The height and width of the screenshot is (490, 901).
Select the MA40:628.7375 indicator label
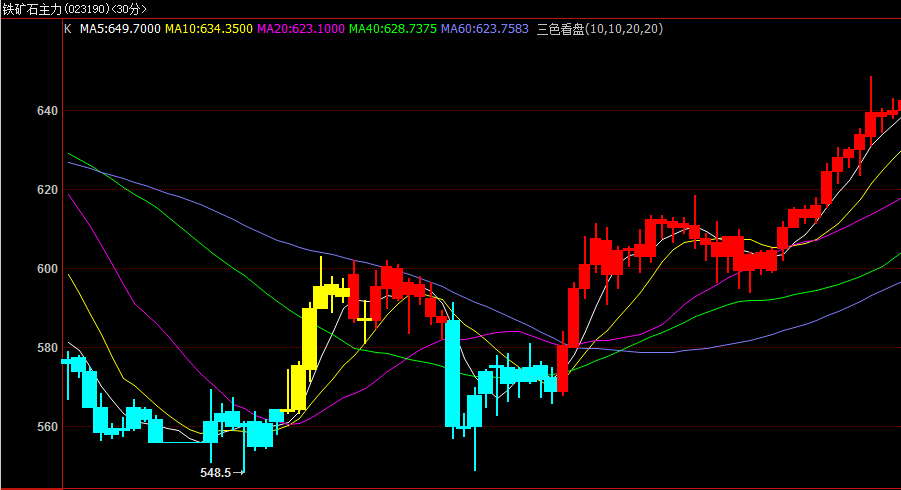[392, 29]
